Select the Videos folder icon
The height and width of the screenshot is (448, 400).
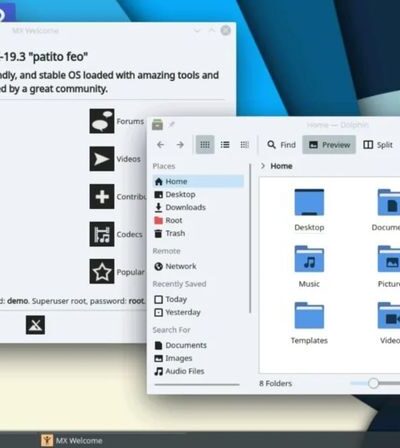pyautogui.click(x=389, y=323)
